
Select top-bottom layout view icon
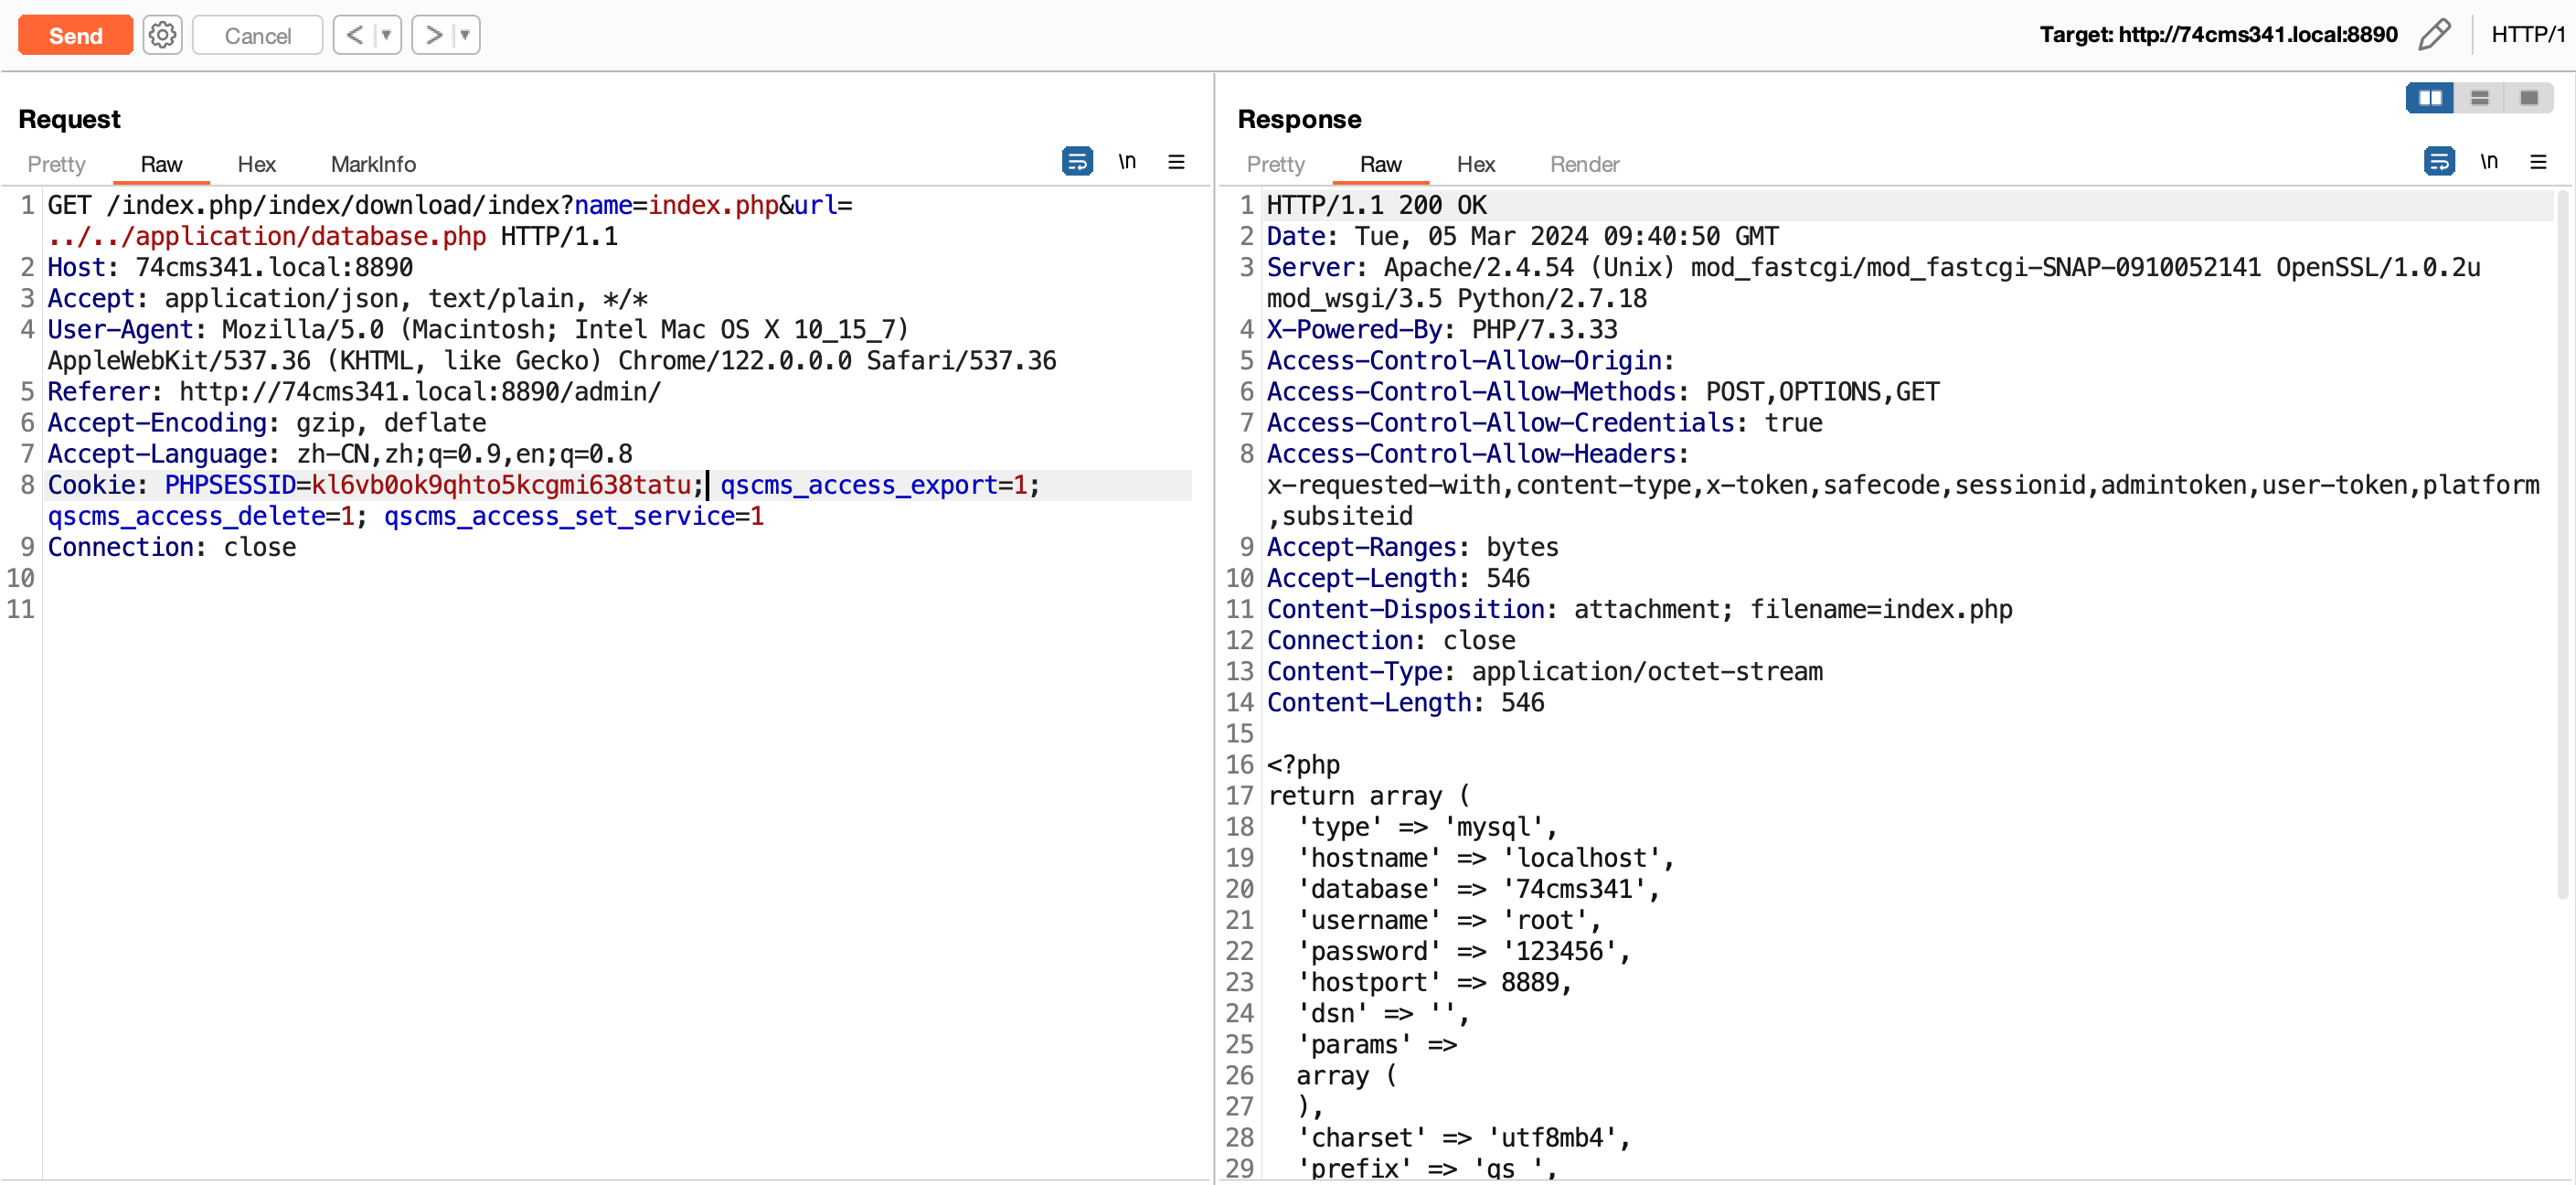point(2479,97)
